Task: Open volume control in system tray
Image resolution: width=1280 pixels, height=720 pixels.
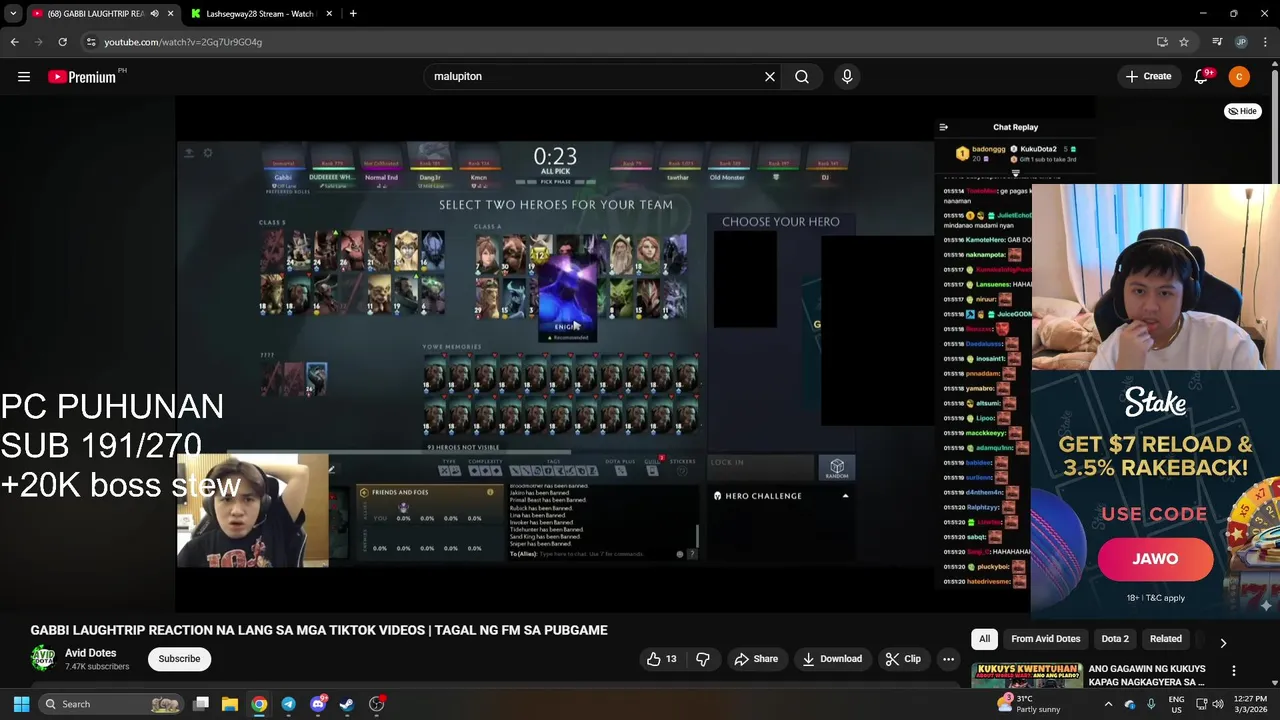Action: 1218,704
